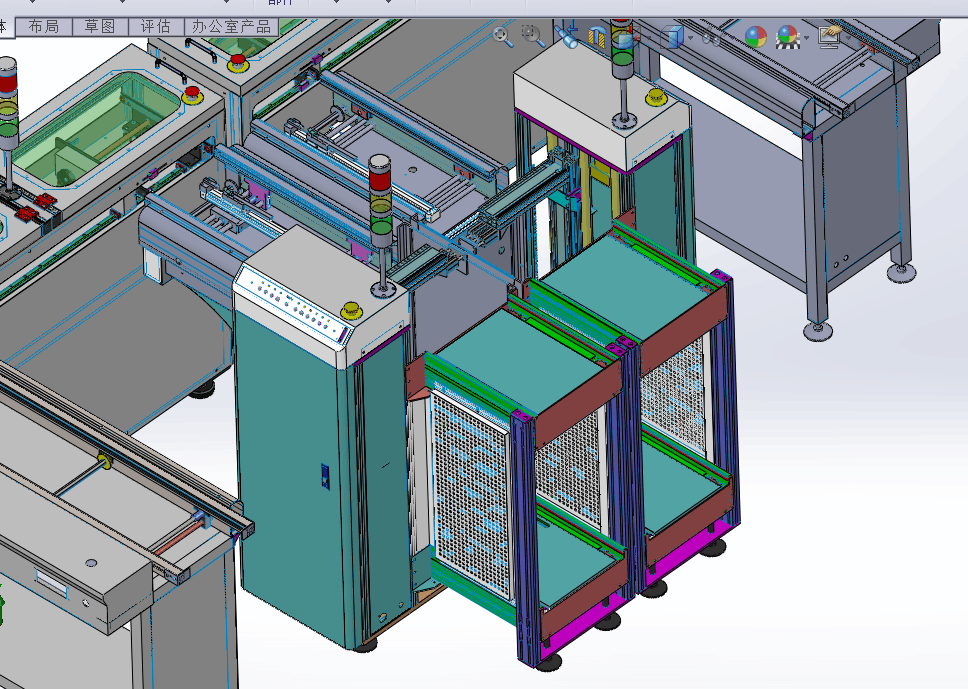
Task: Open Edit Appearance color ball
Action: [756, 37]
